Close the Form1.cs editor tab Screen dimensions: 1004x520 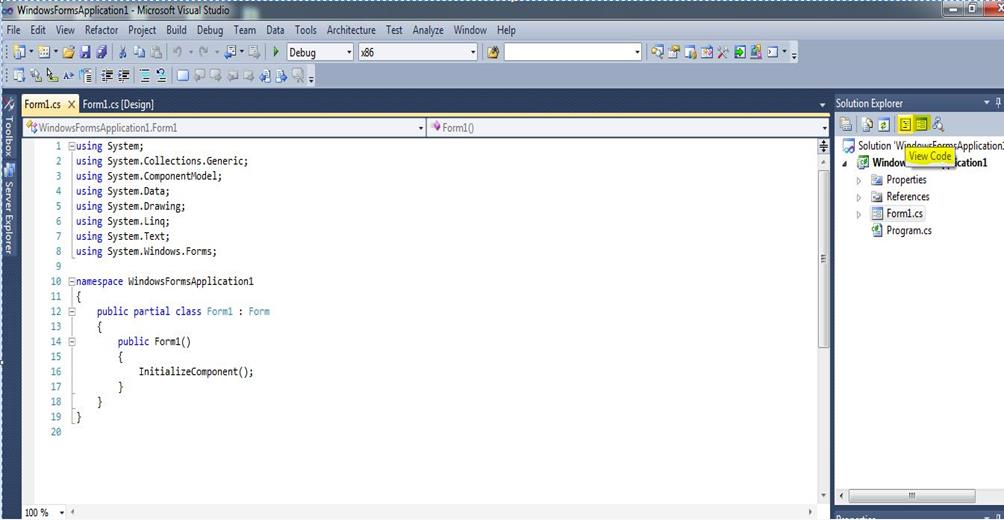pyautogui.click(x=72, y=104)
